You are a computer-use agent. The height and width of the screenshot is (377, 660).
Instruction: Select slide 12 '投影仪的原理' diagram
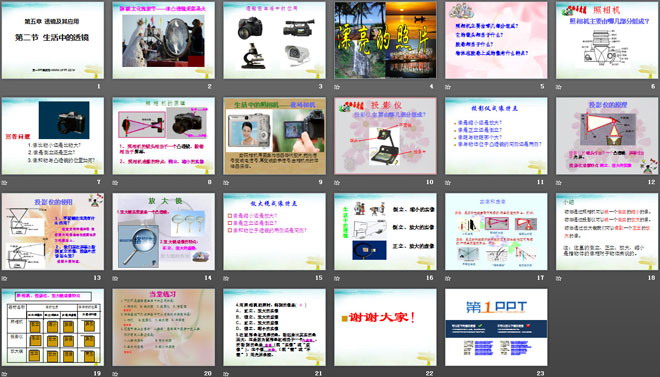607,136
